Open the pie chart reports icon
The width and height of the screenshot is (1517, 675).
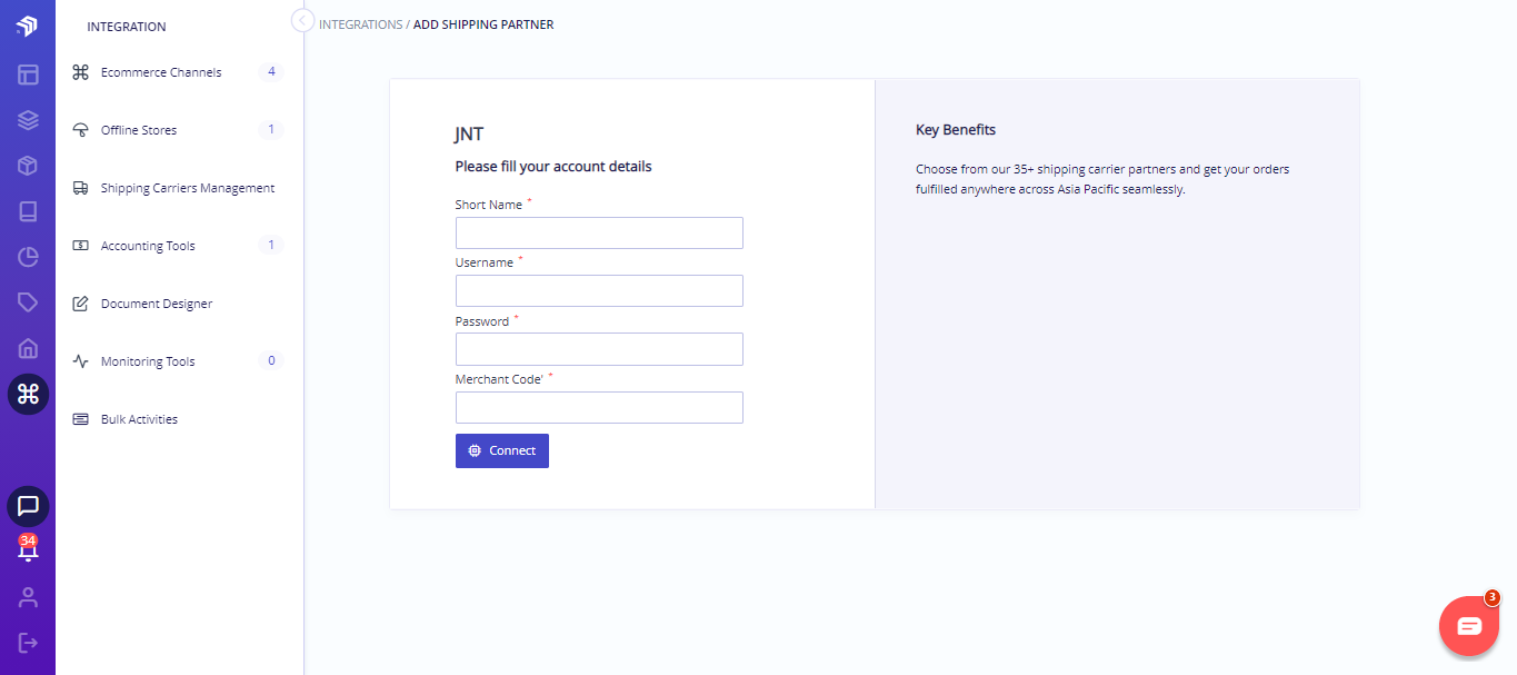tap(28, 257)
